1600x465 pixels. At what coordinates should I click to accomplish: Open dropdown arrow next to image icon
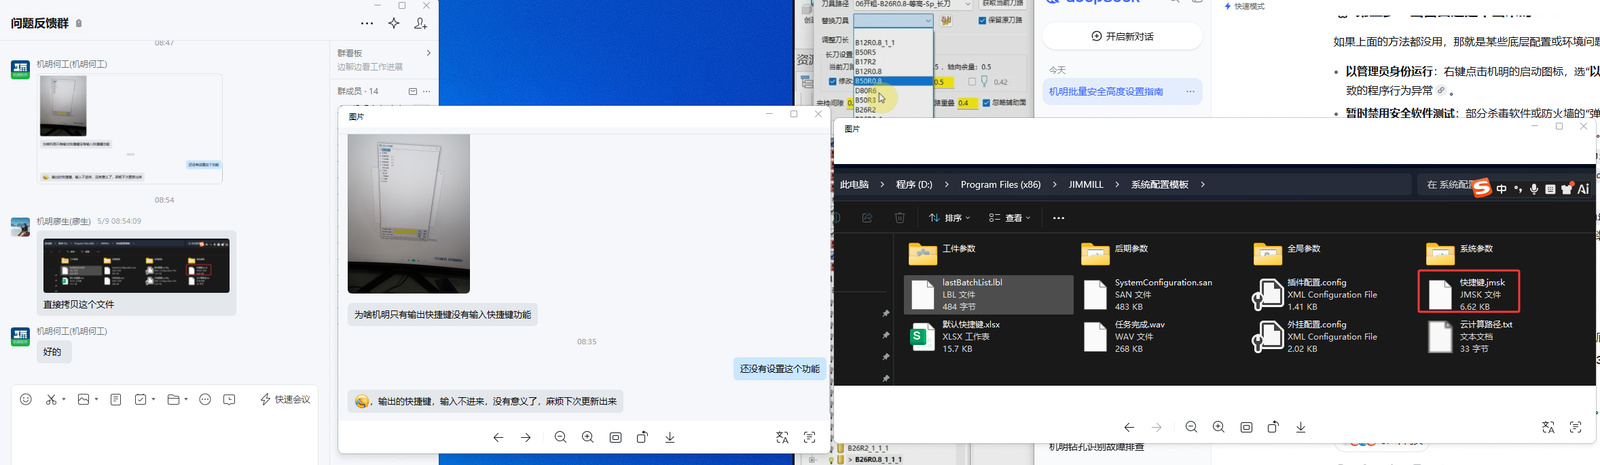96,400
